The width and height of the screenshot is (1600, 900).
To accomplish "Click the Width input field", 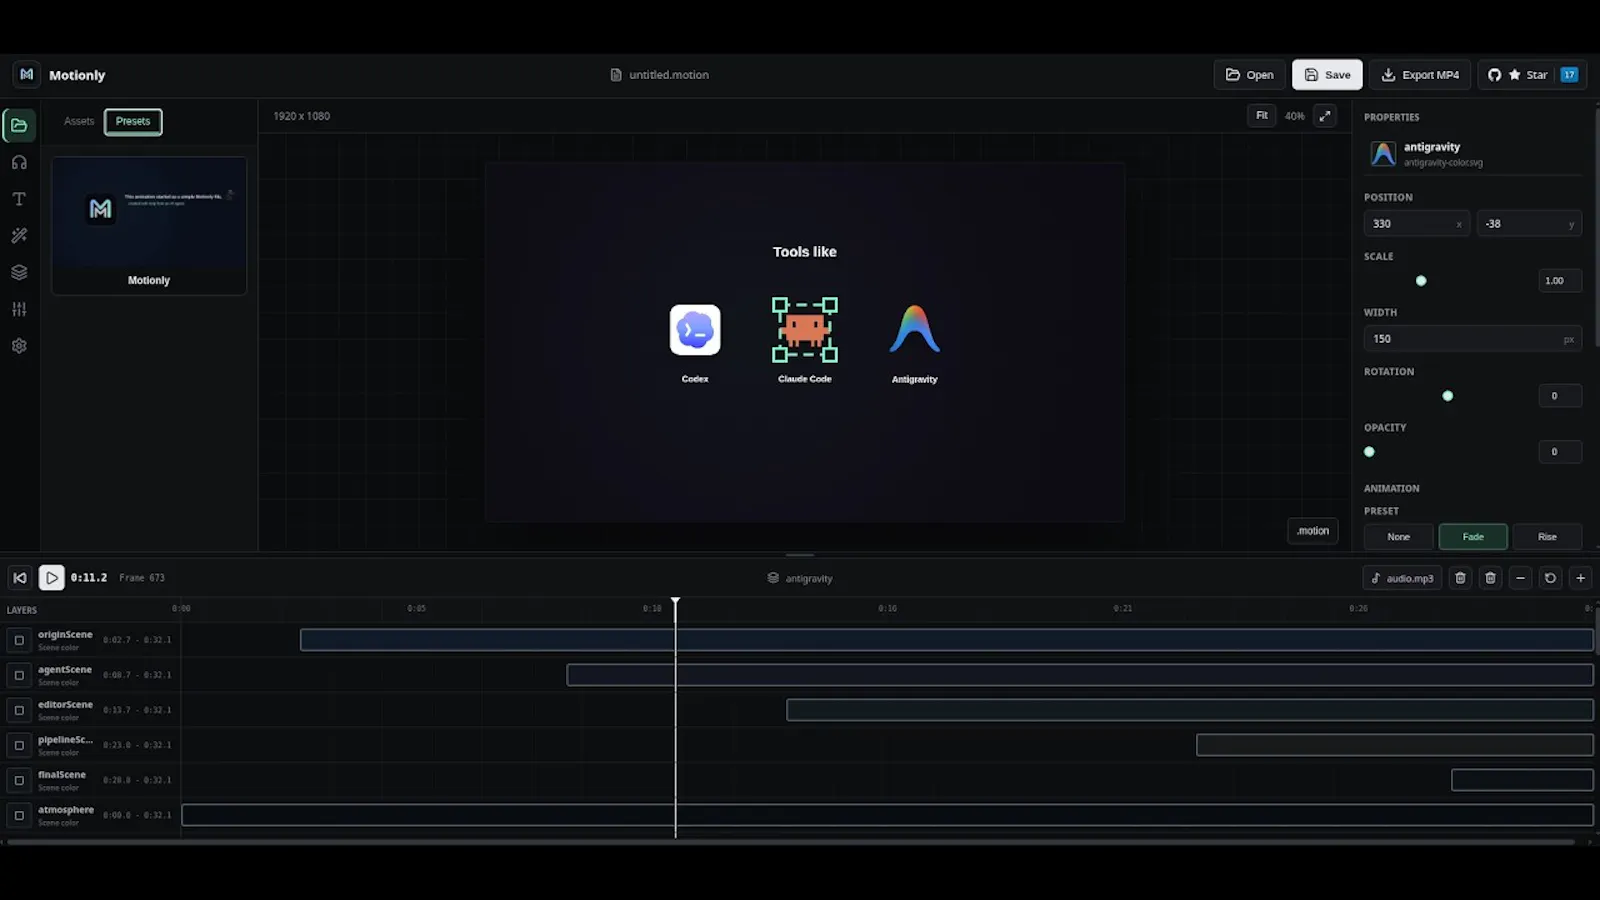I will 1472,339.
